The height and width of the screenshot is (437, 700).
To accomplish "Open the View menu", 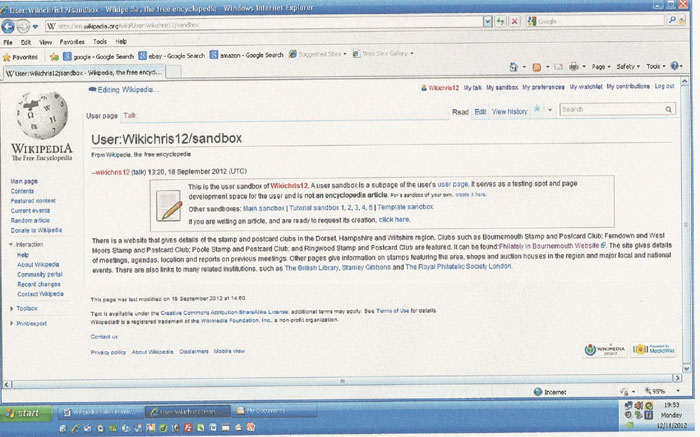I will pyautogui.click(x=45, y=42).
